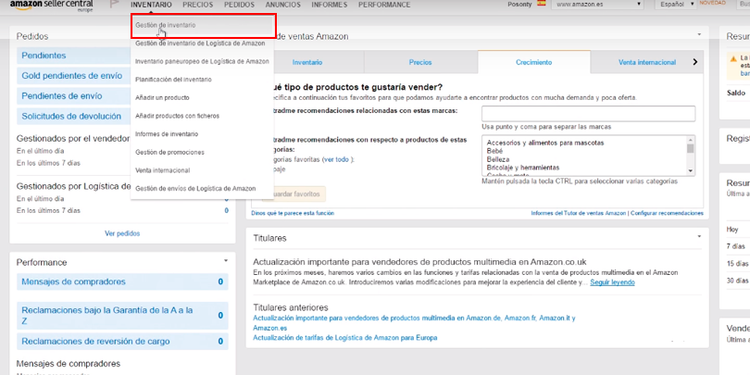Select Venta internacional in the Inventario menu
750x375 pixels.
click(x=162, y=170)
